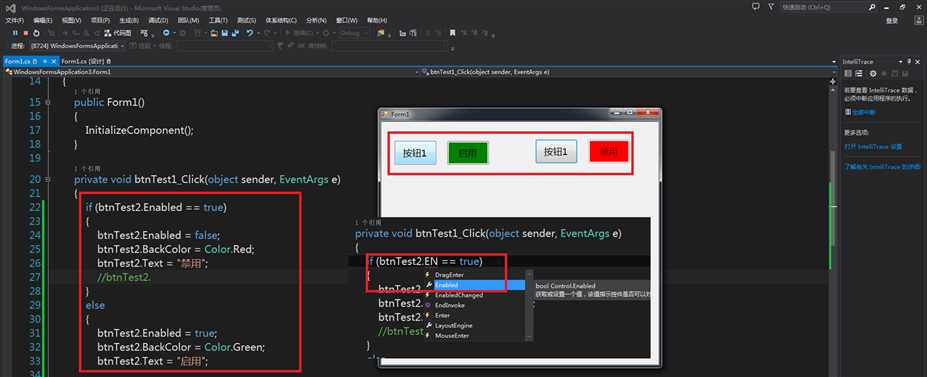927x377 pixels.
Task: Click the account avatar icon beside 登录
Action: [x=919, y=20]
